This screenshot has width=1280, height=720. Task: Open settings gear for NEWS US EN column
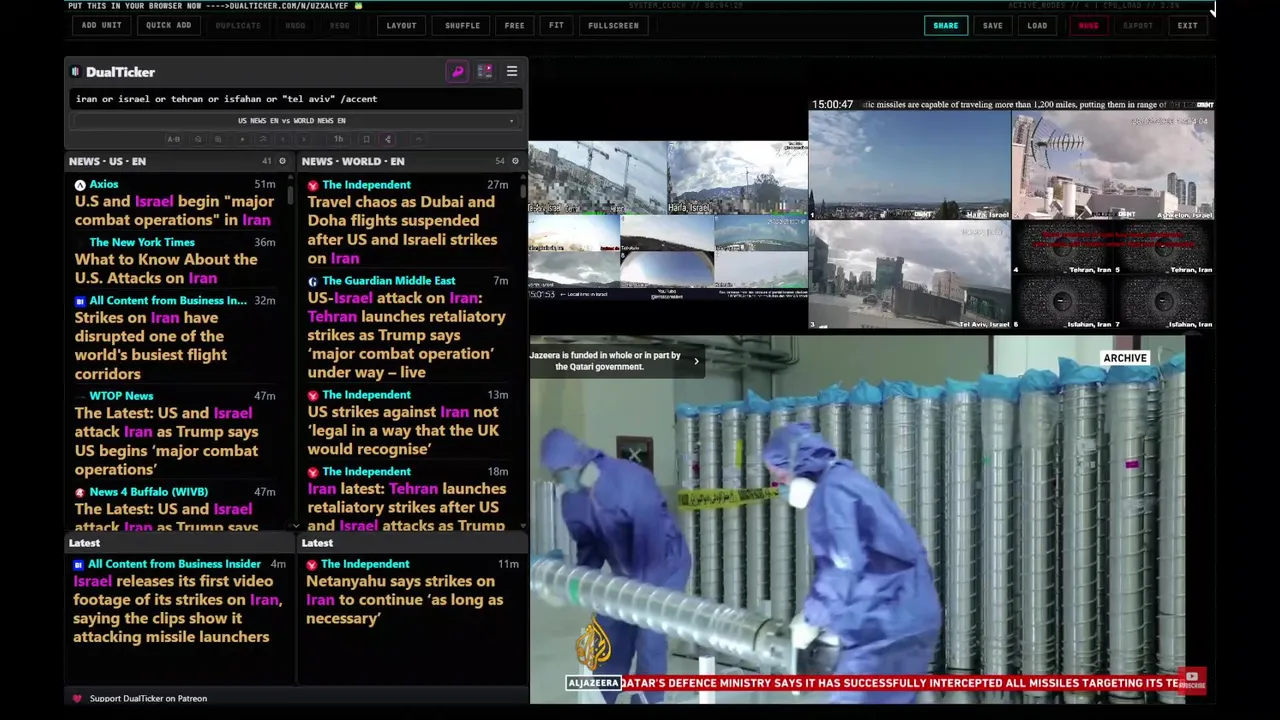click(x=282, y=161)
